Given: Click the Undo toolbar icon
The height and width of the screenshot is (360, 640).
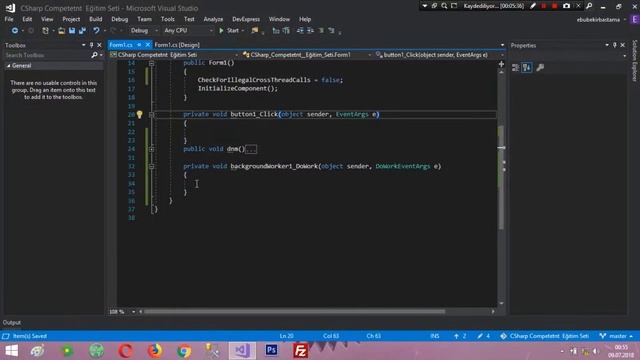Looking at the screenshot, I should [x=96, y=31].
